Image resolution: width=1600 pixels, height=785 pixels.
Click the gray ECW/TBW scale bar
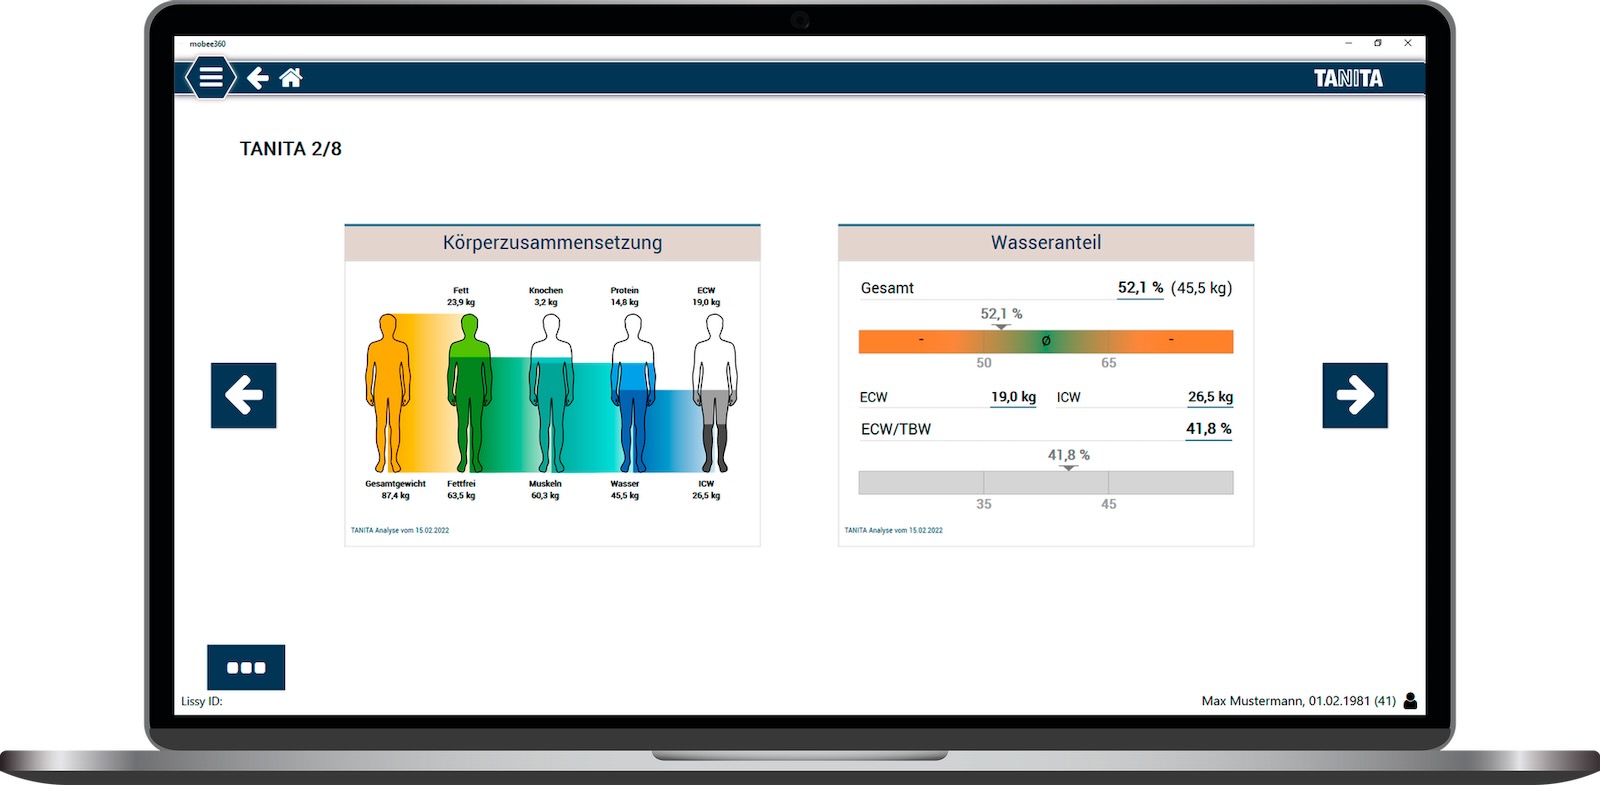(1045, 483)
